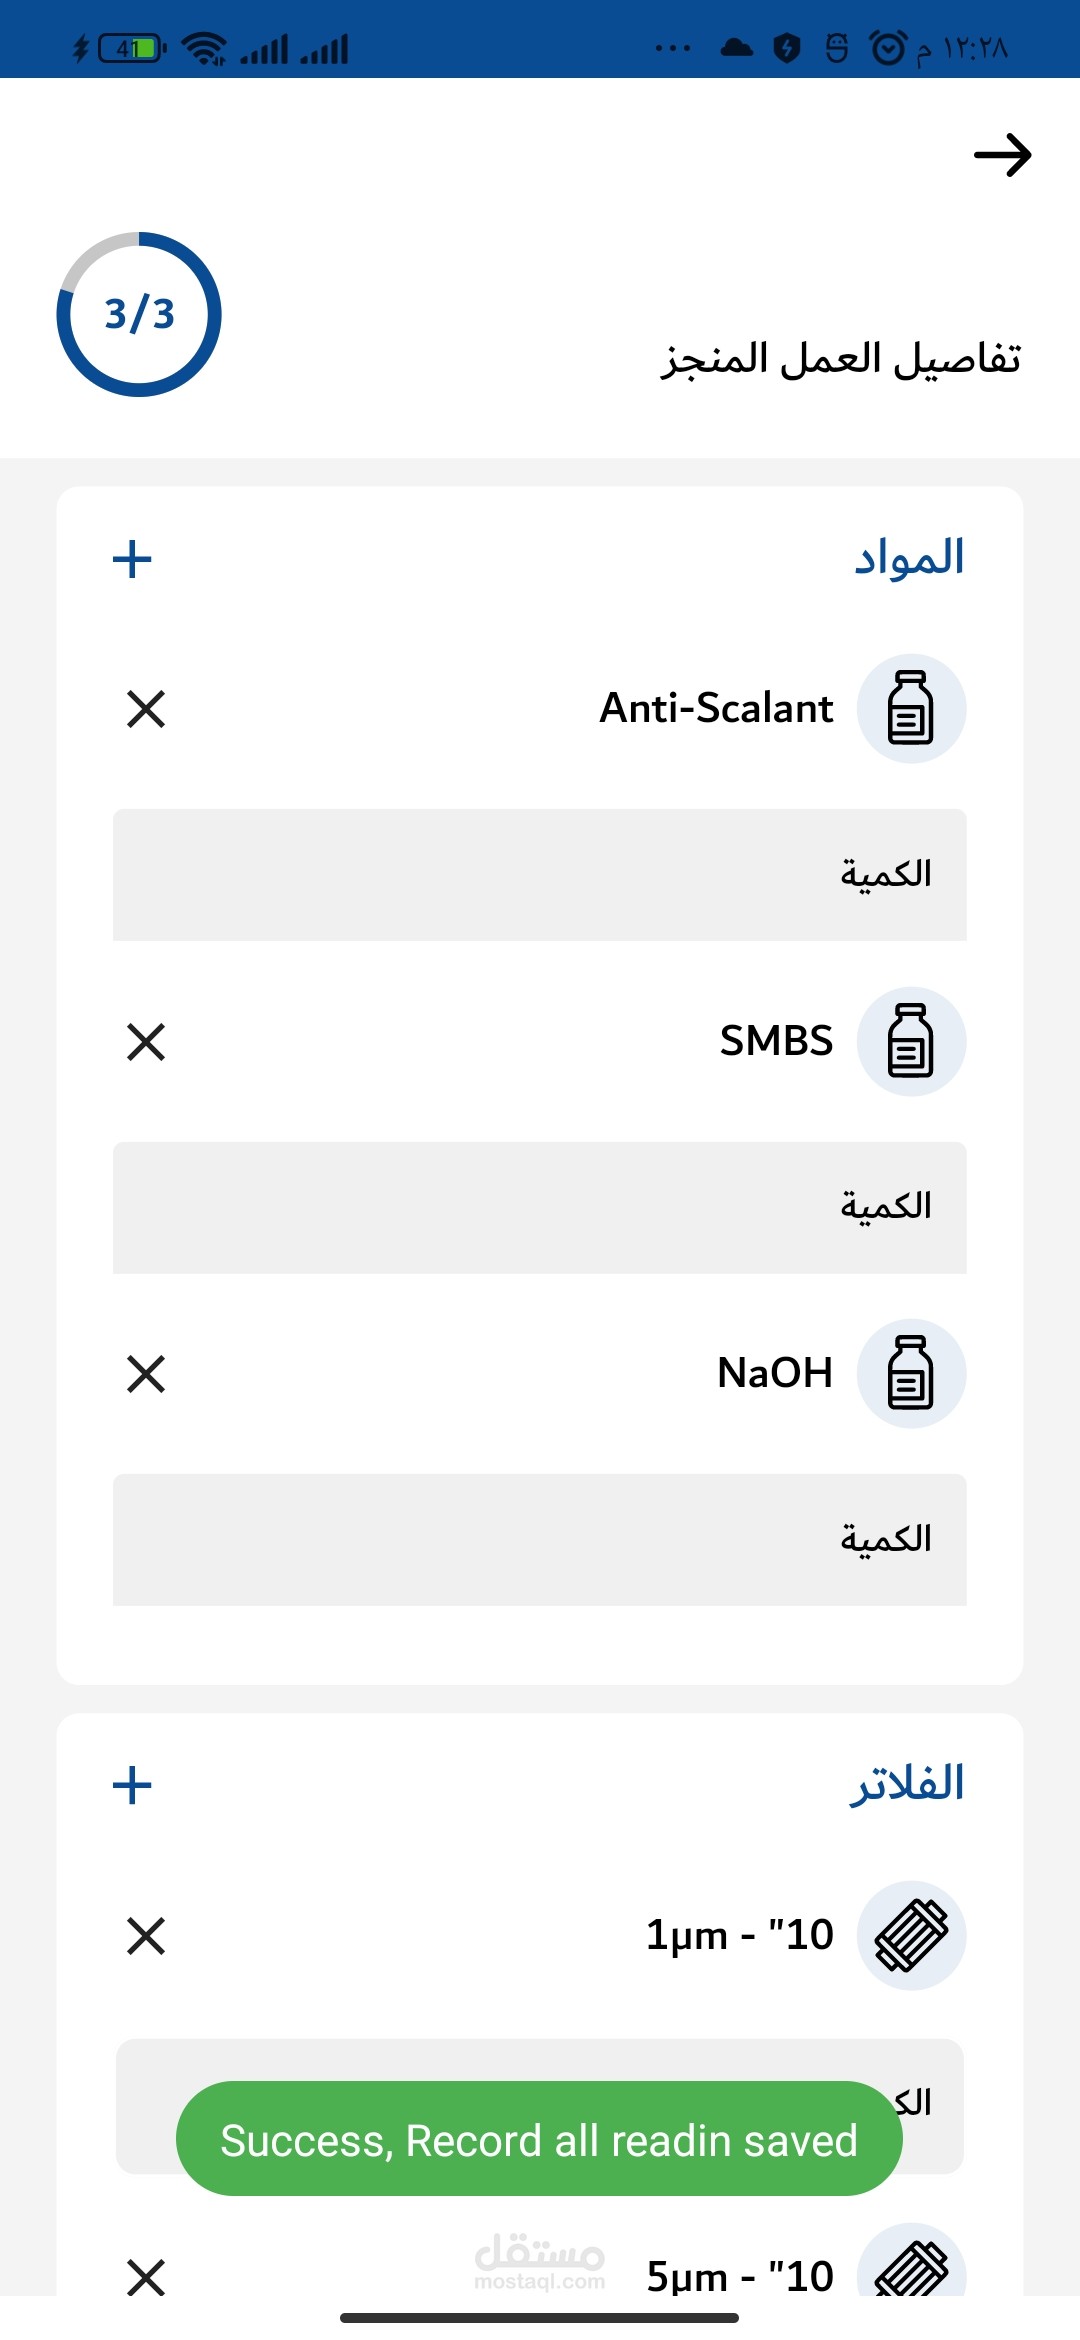Tap the SMBS bottle icon

coord(911,1042)
